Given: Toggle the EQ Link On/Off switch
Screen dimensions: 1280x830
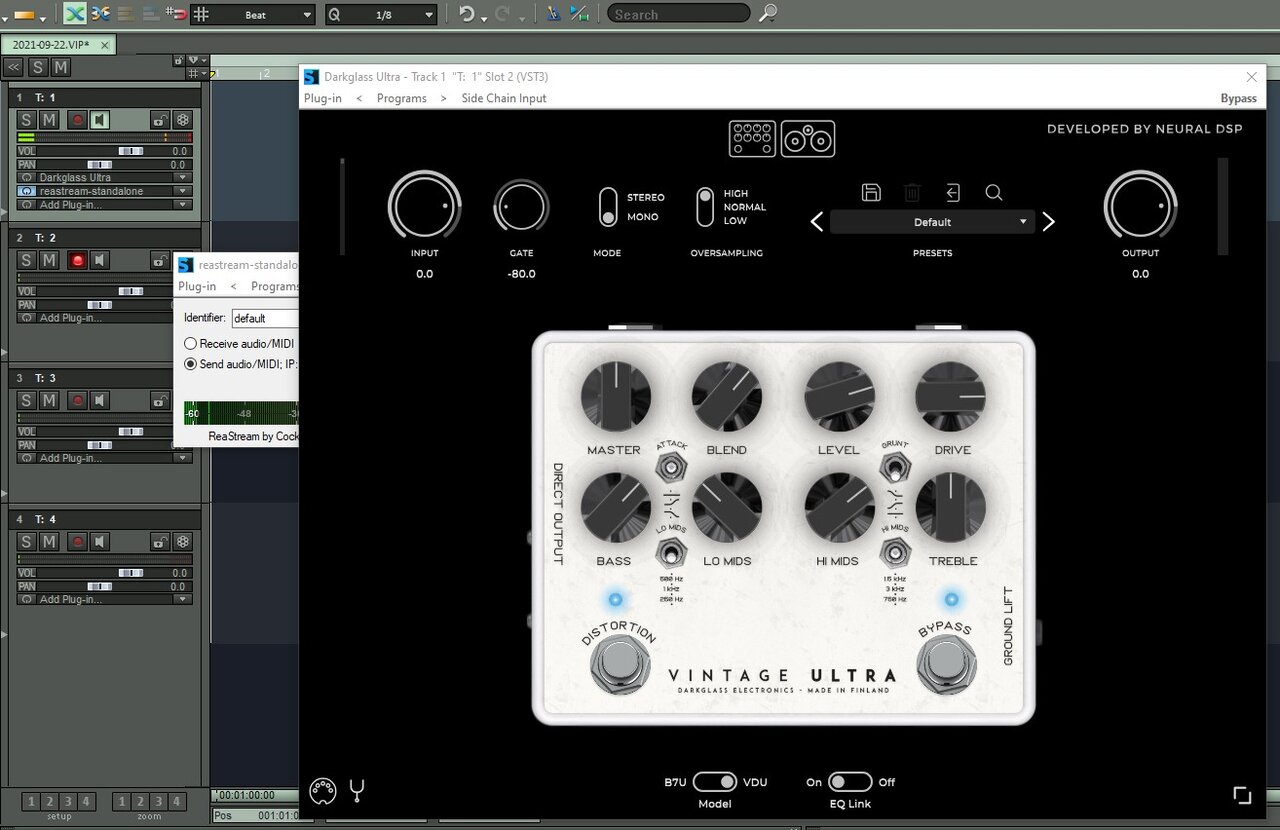Looking at the screenshot, I should (849, 782).
